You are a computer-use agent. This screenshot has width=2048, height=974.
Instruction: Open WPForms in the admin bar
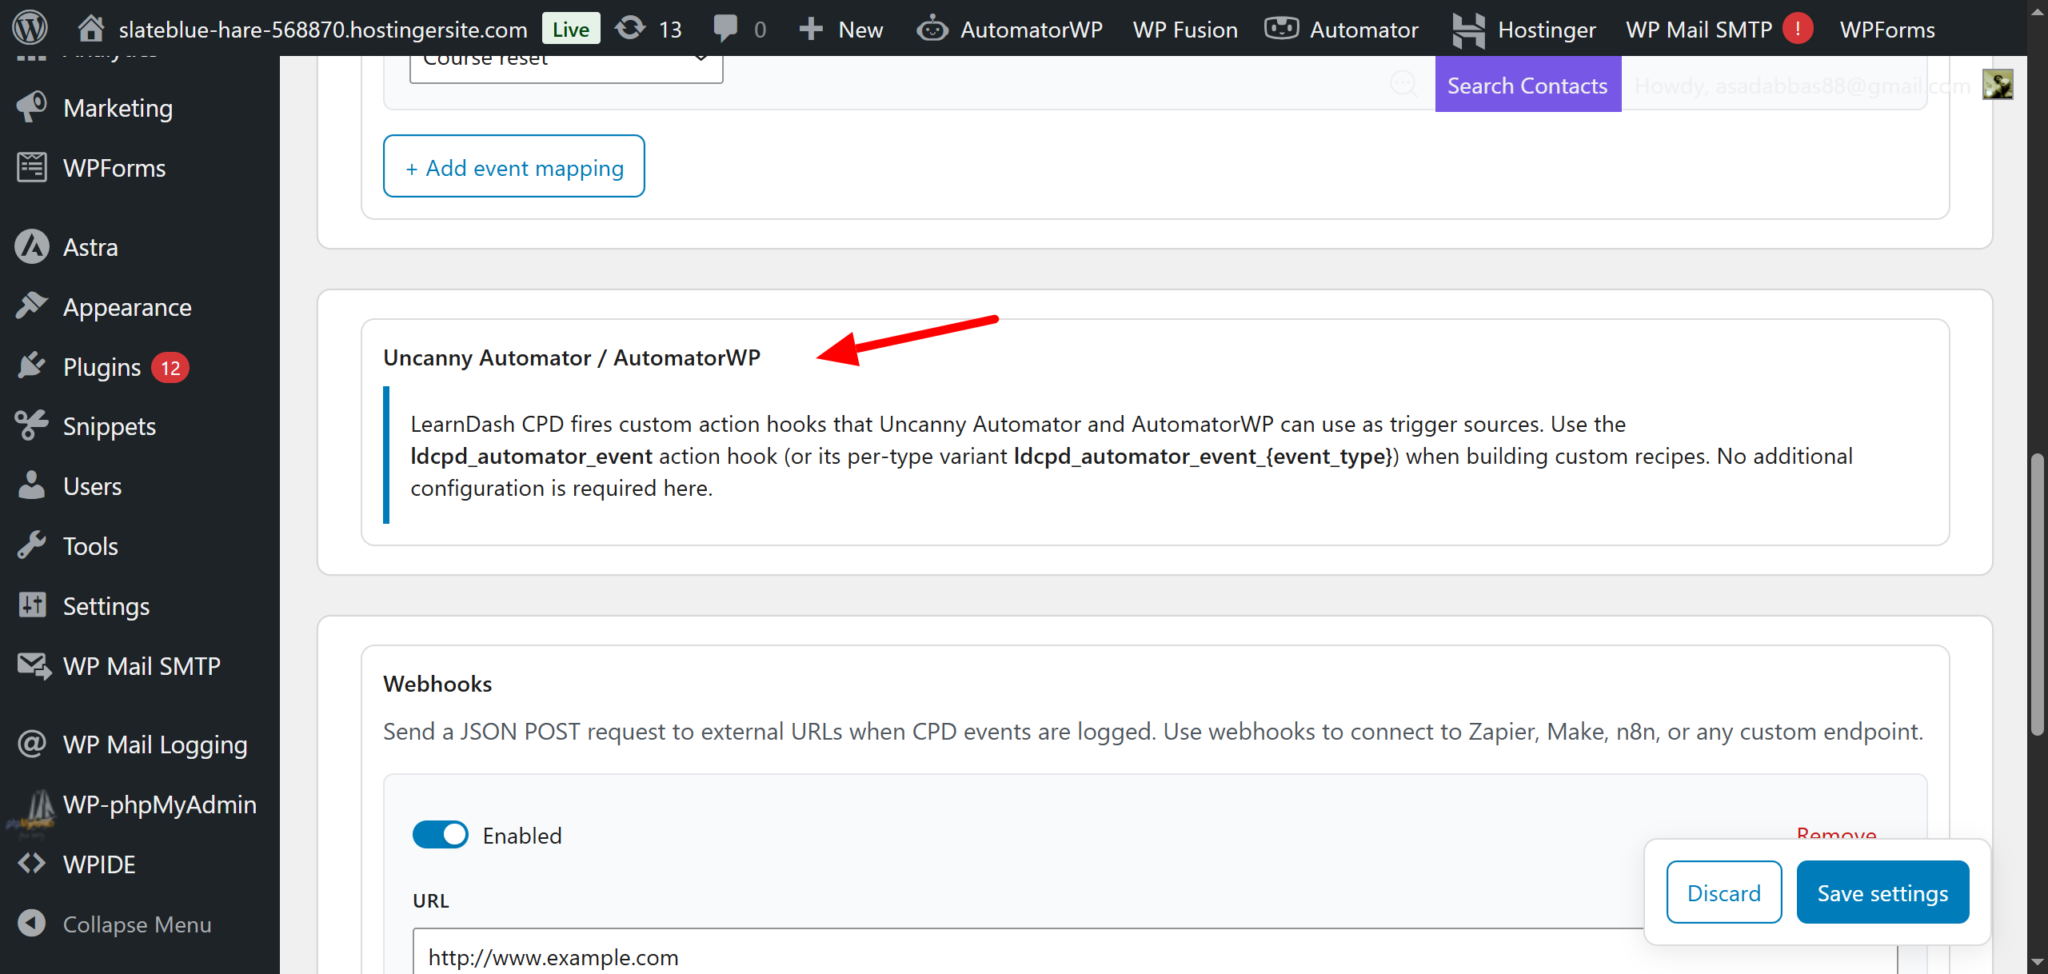click(x=1887, y=29)
